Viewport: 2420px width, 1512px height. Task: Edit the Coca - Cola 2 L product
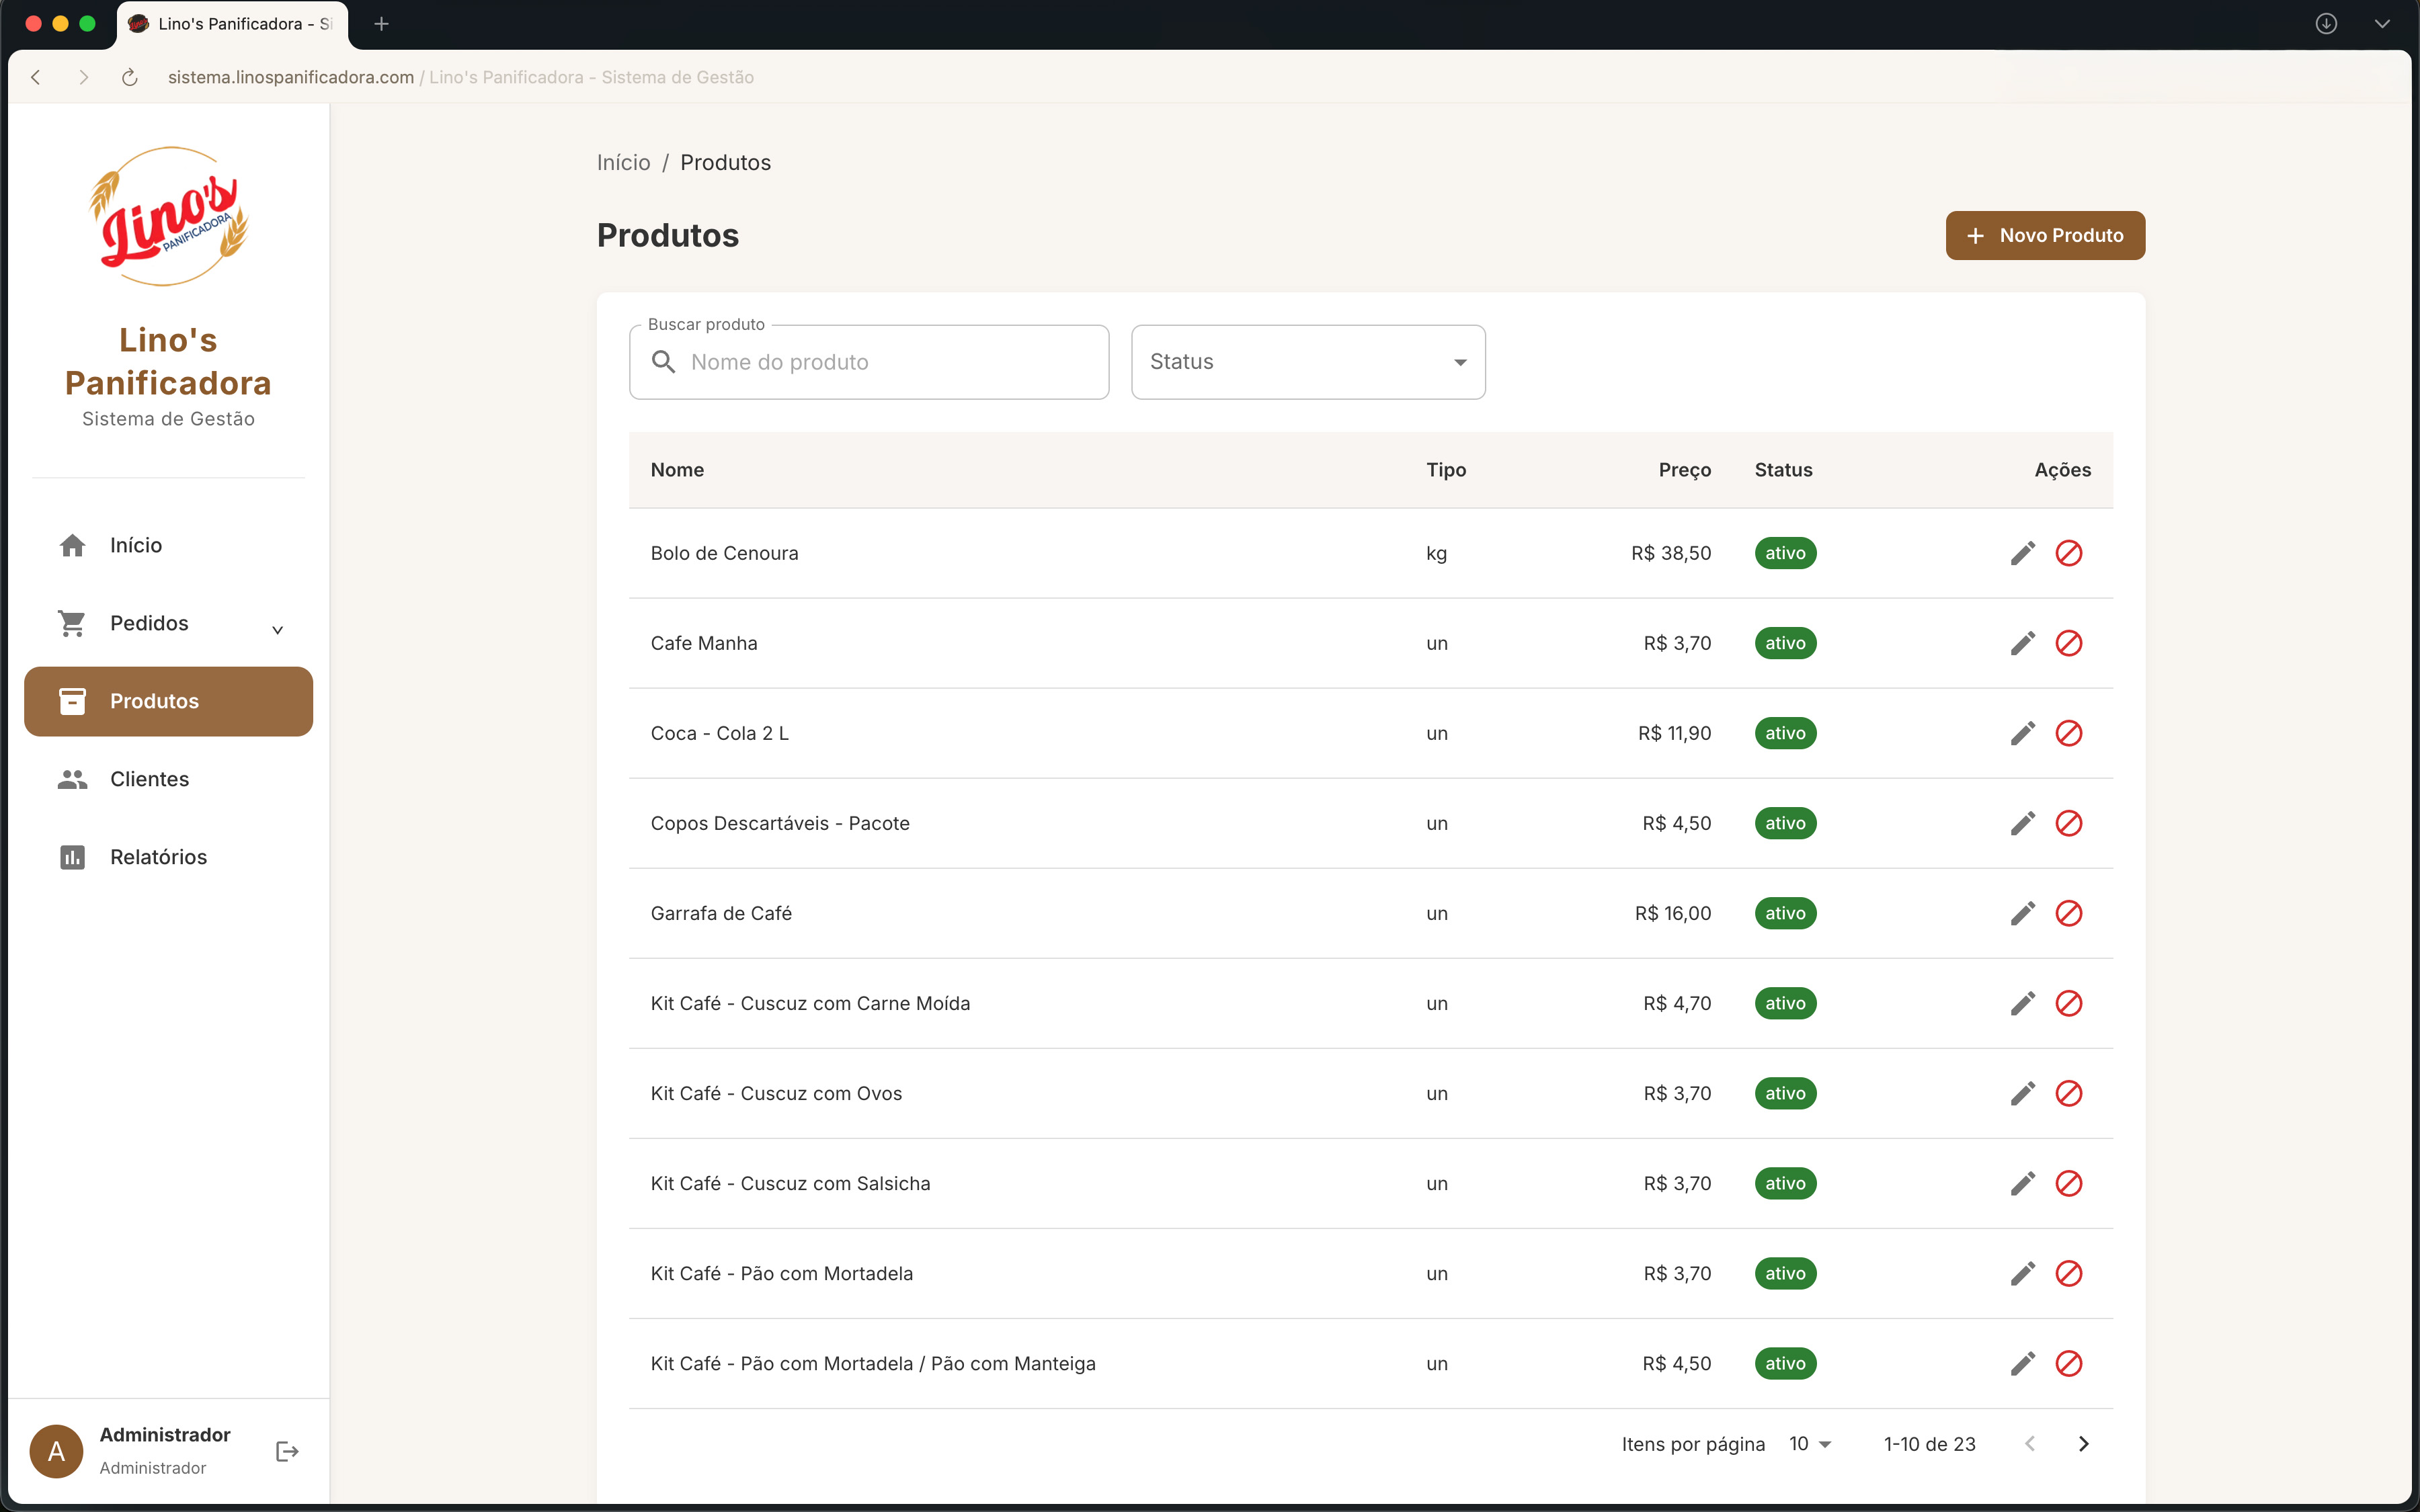coord(2022,733)
